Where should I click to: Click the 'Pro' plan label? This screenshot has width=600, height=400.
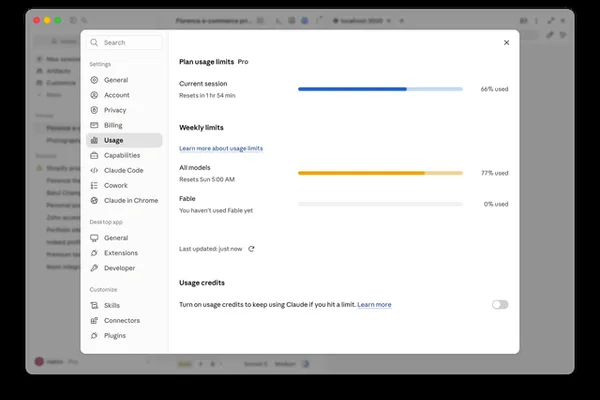point(243,62)
